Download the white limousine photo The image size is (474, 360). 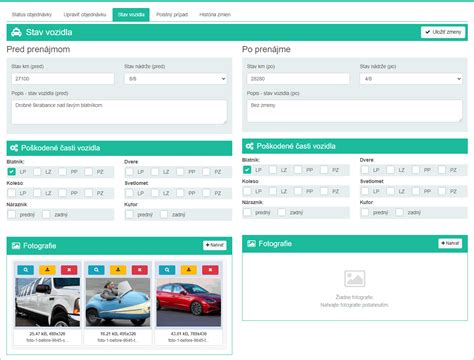click(47, 270)
